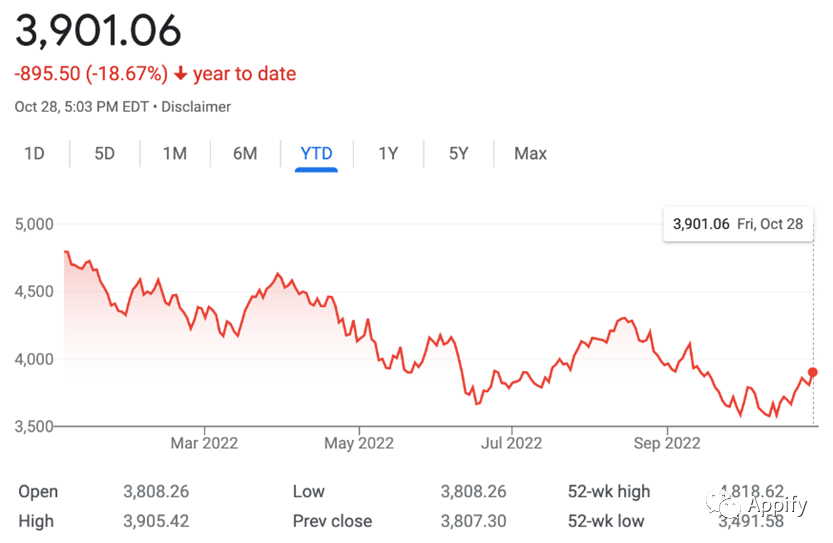Click the Fri, Oct 28 price tooltip

click(x=738, y=224)
